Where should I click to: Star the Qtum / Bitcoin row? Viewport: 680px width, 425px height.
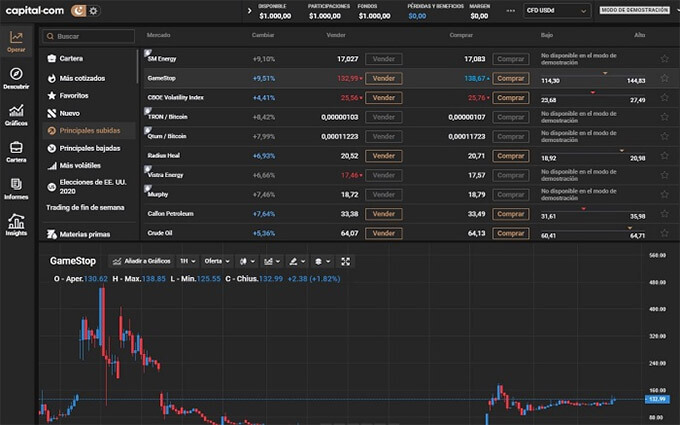point(664,136)
